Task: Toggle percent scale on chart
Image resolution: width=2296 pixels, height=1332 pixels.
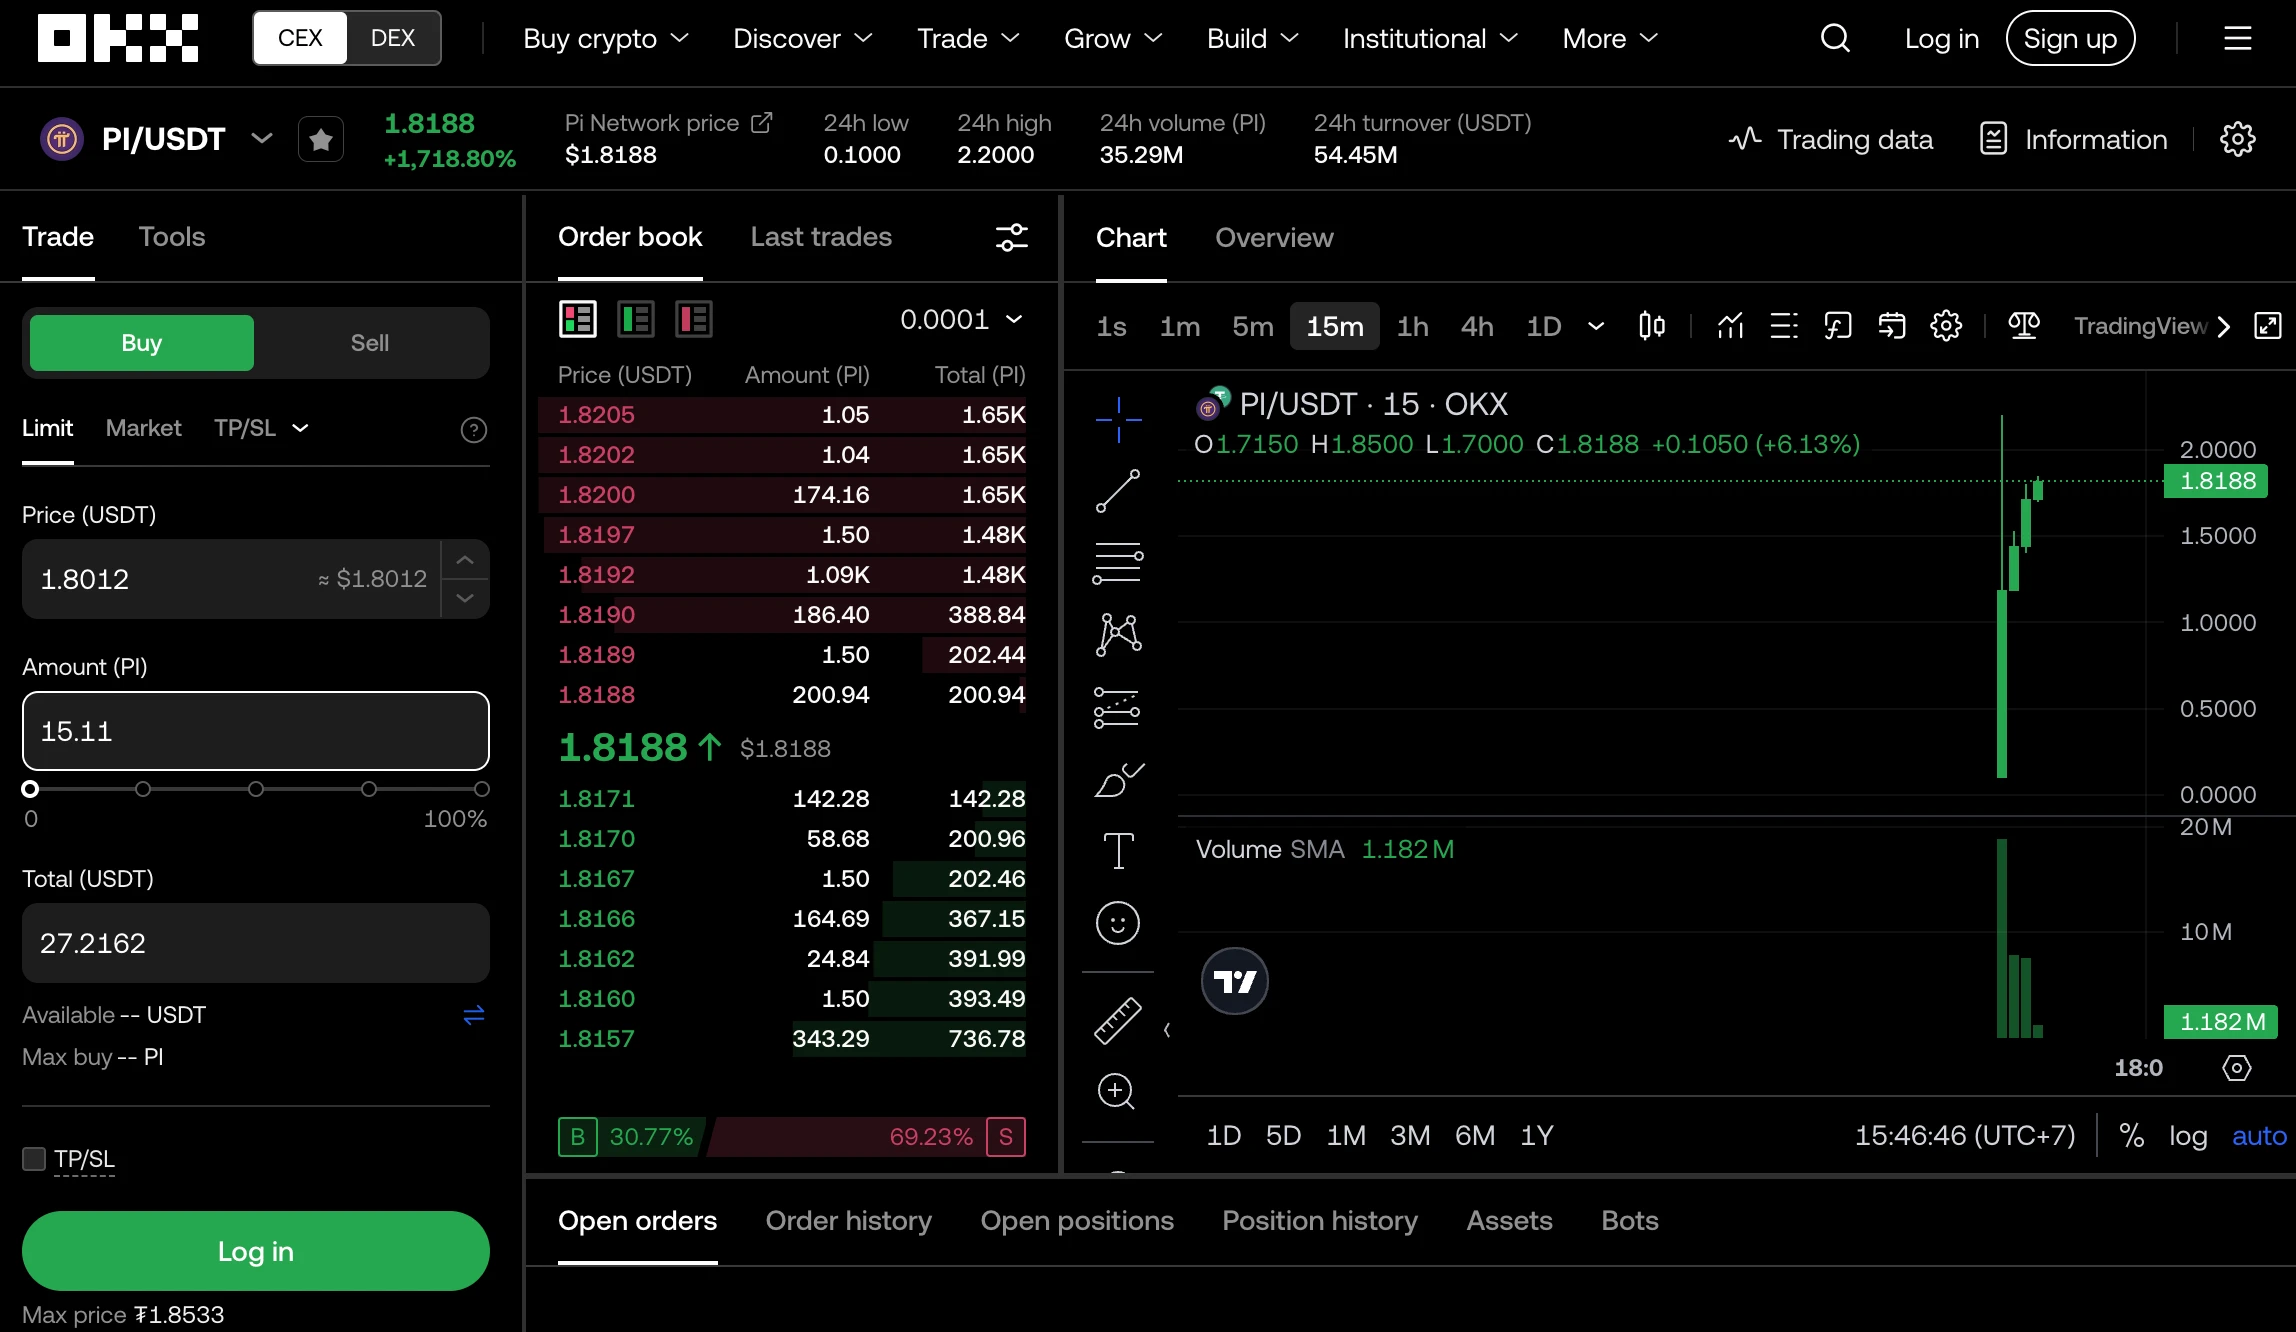Action: (2131, 1136)
